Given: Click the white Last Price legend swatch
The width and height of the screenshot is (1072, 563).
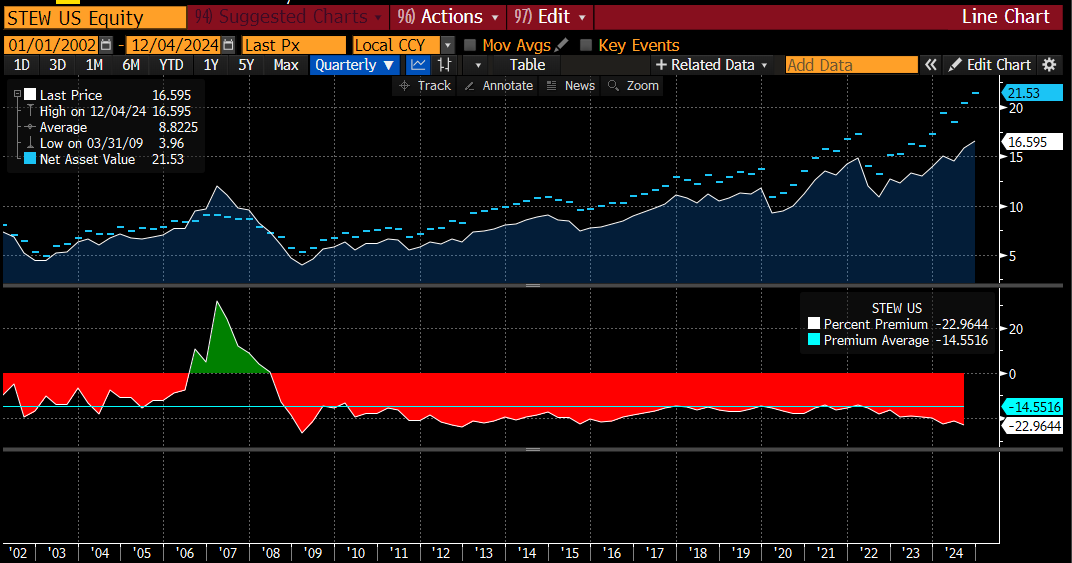Looking at the screenshot, I should click(30, 94).
